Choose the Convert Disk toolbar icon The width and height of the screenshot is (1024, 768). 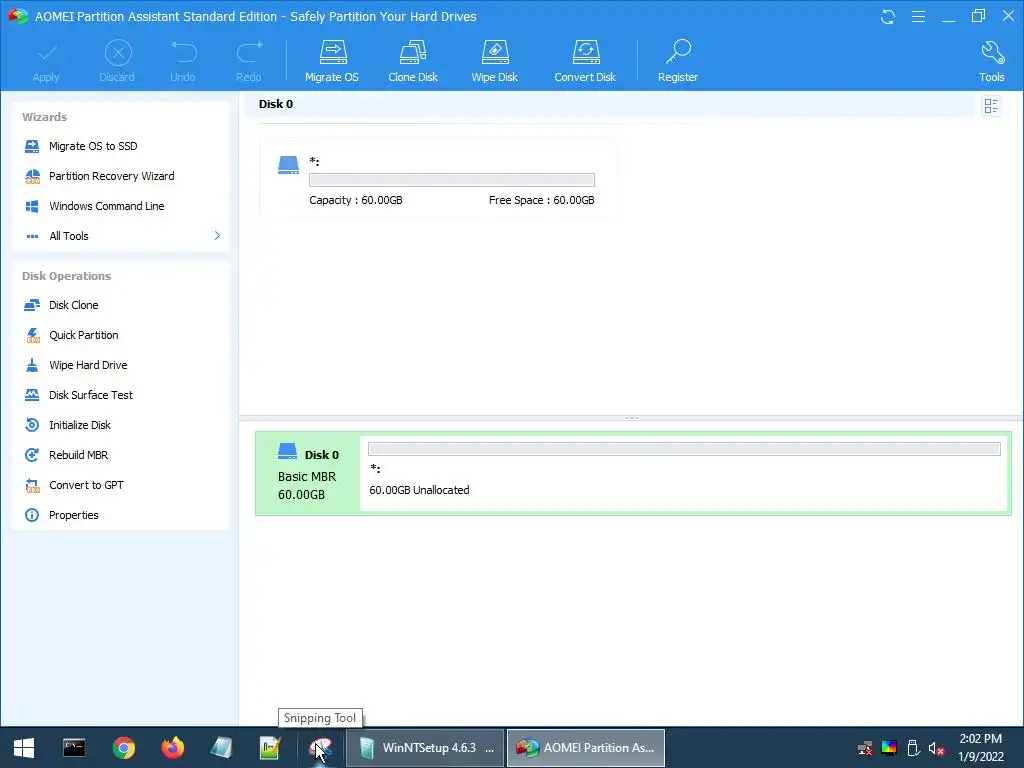tap(585, 61)
